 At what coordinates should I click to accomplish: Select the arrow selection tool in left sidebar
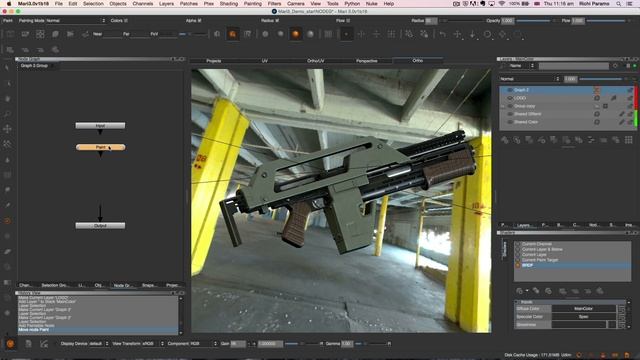click(x=7, y=68)
